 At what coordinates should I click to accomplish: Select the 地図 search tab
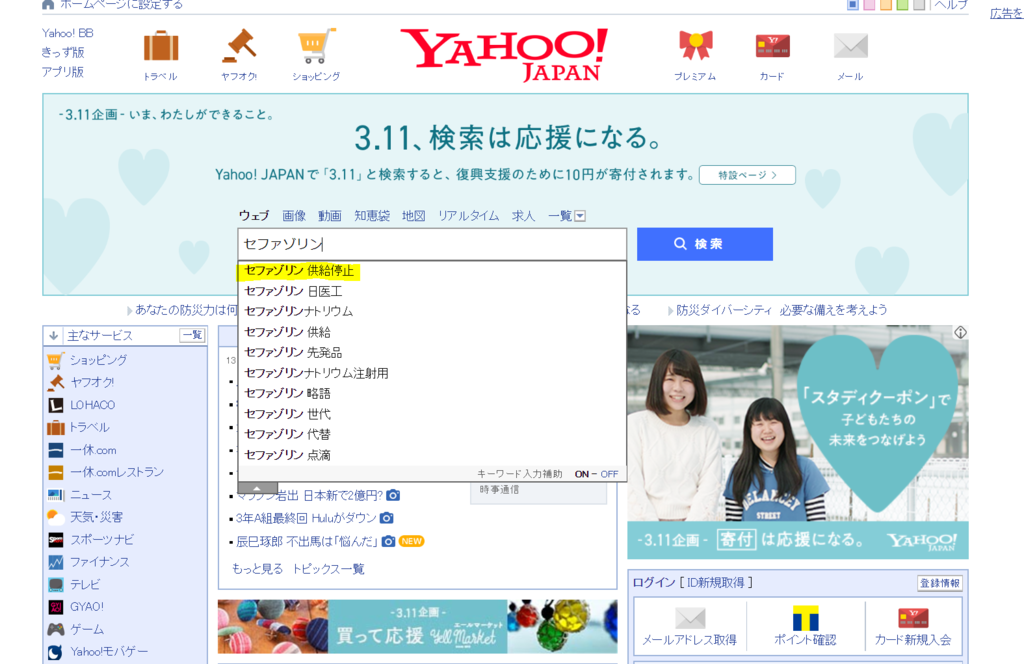point(413,216)
